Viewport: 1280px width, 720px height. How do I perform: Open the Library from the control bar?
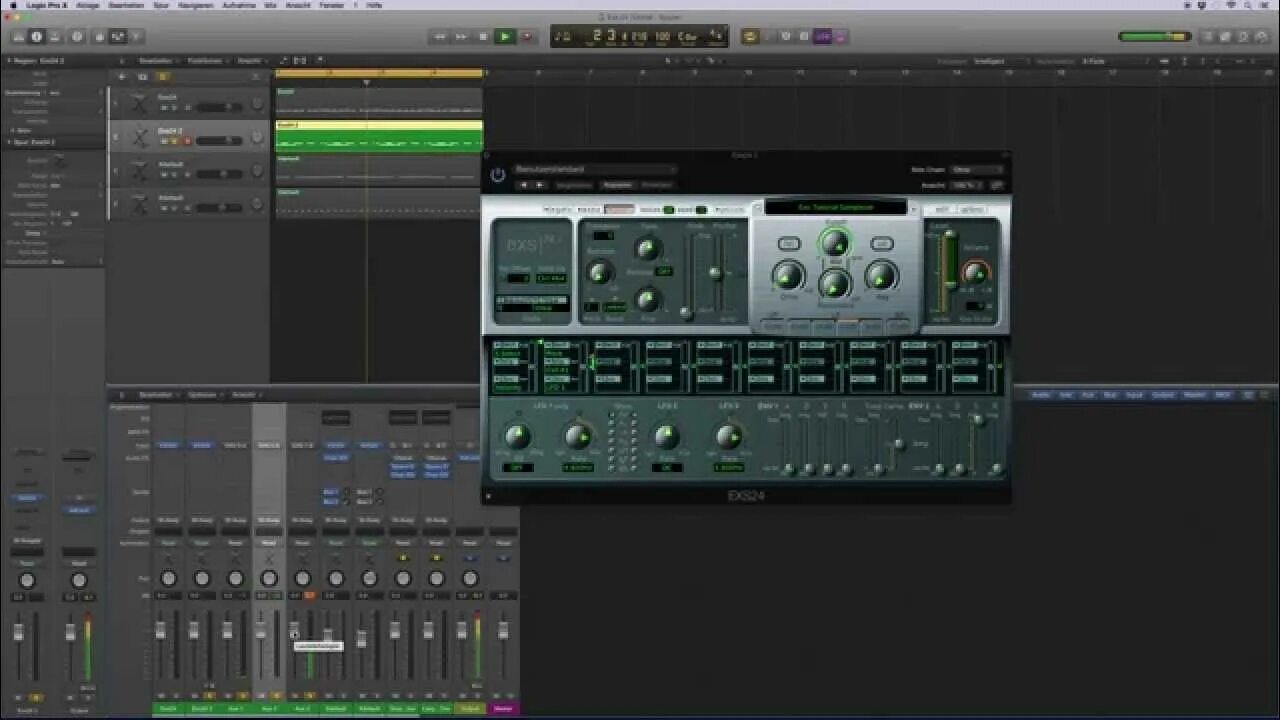(17, 36)
